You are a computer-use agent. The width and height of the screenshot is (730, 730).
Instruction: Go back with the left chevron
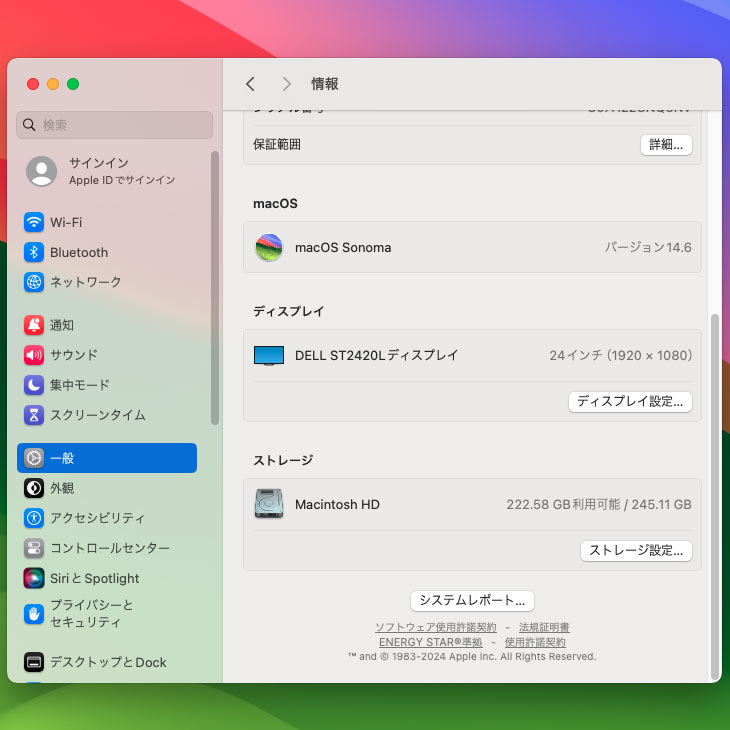pyautogui.click(x=250, y=84)
